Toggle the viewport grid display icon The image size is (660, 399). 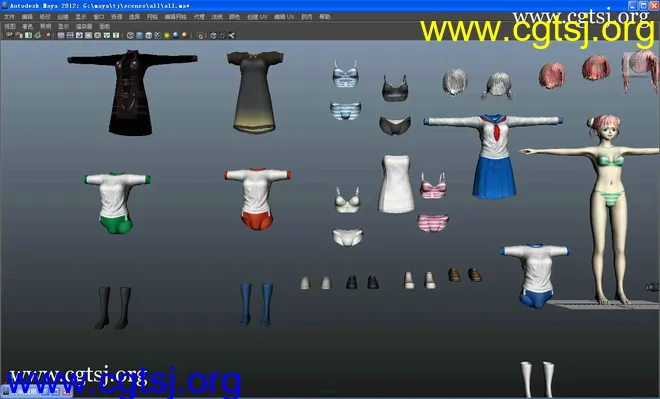click(61, 35)
